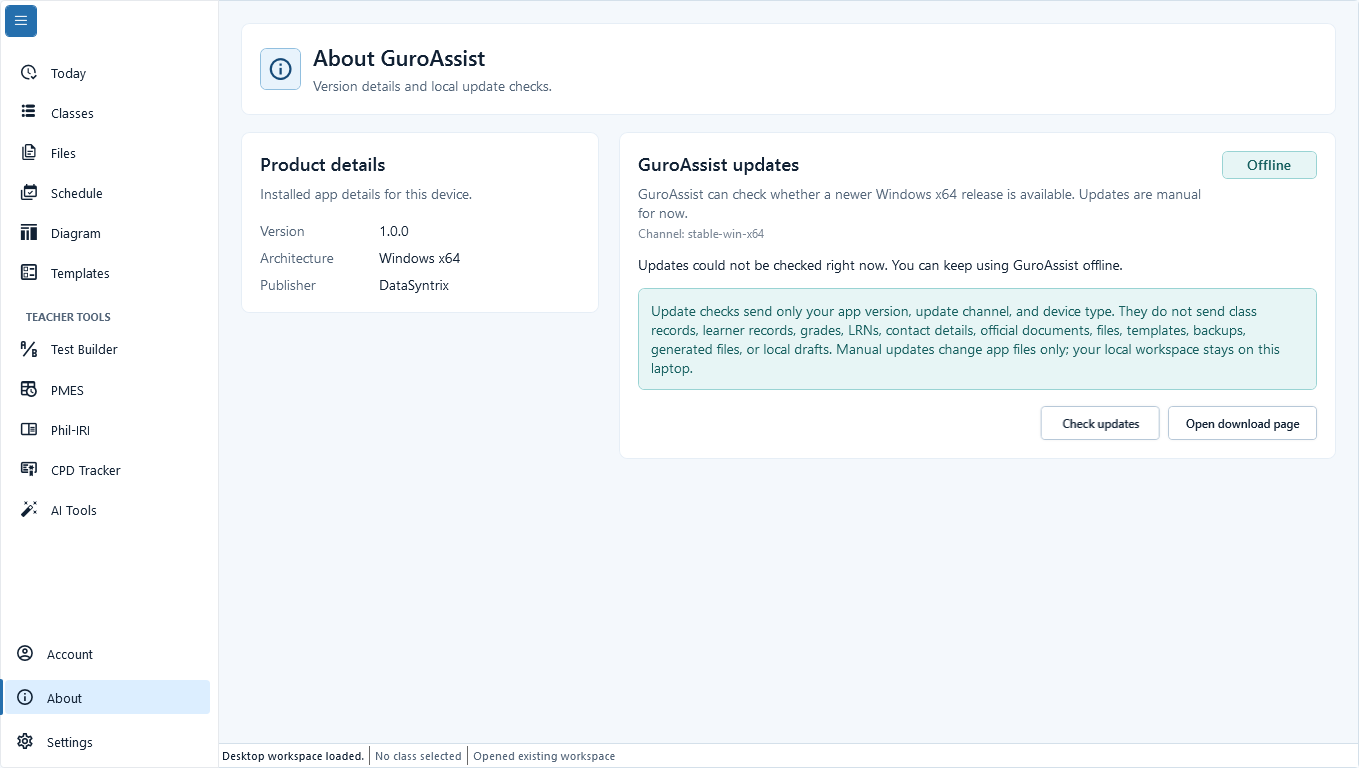Screen dimensions: 1366x768
Task: Click the Open download page button
Action: (1242, 423)
